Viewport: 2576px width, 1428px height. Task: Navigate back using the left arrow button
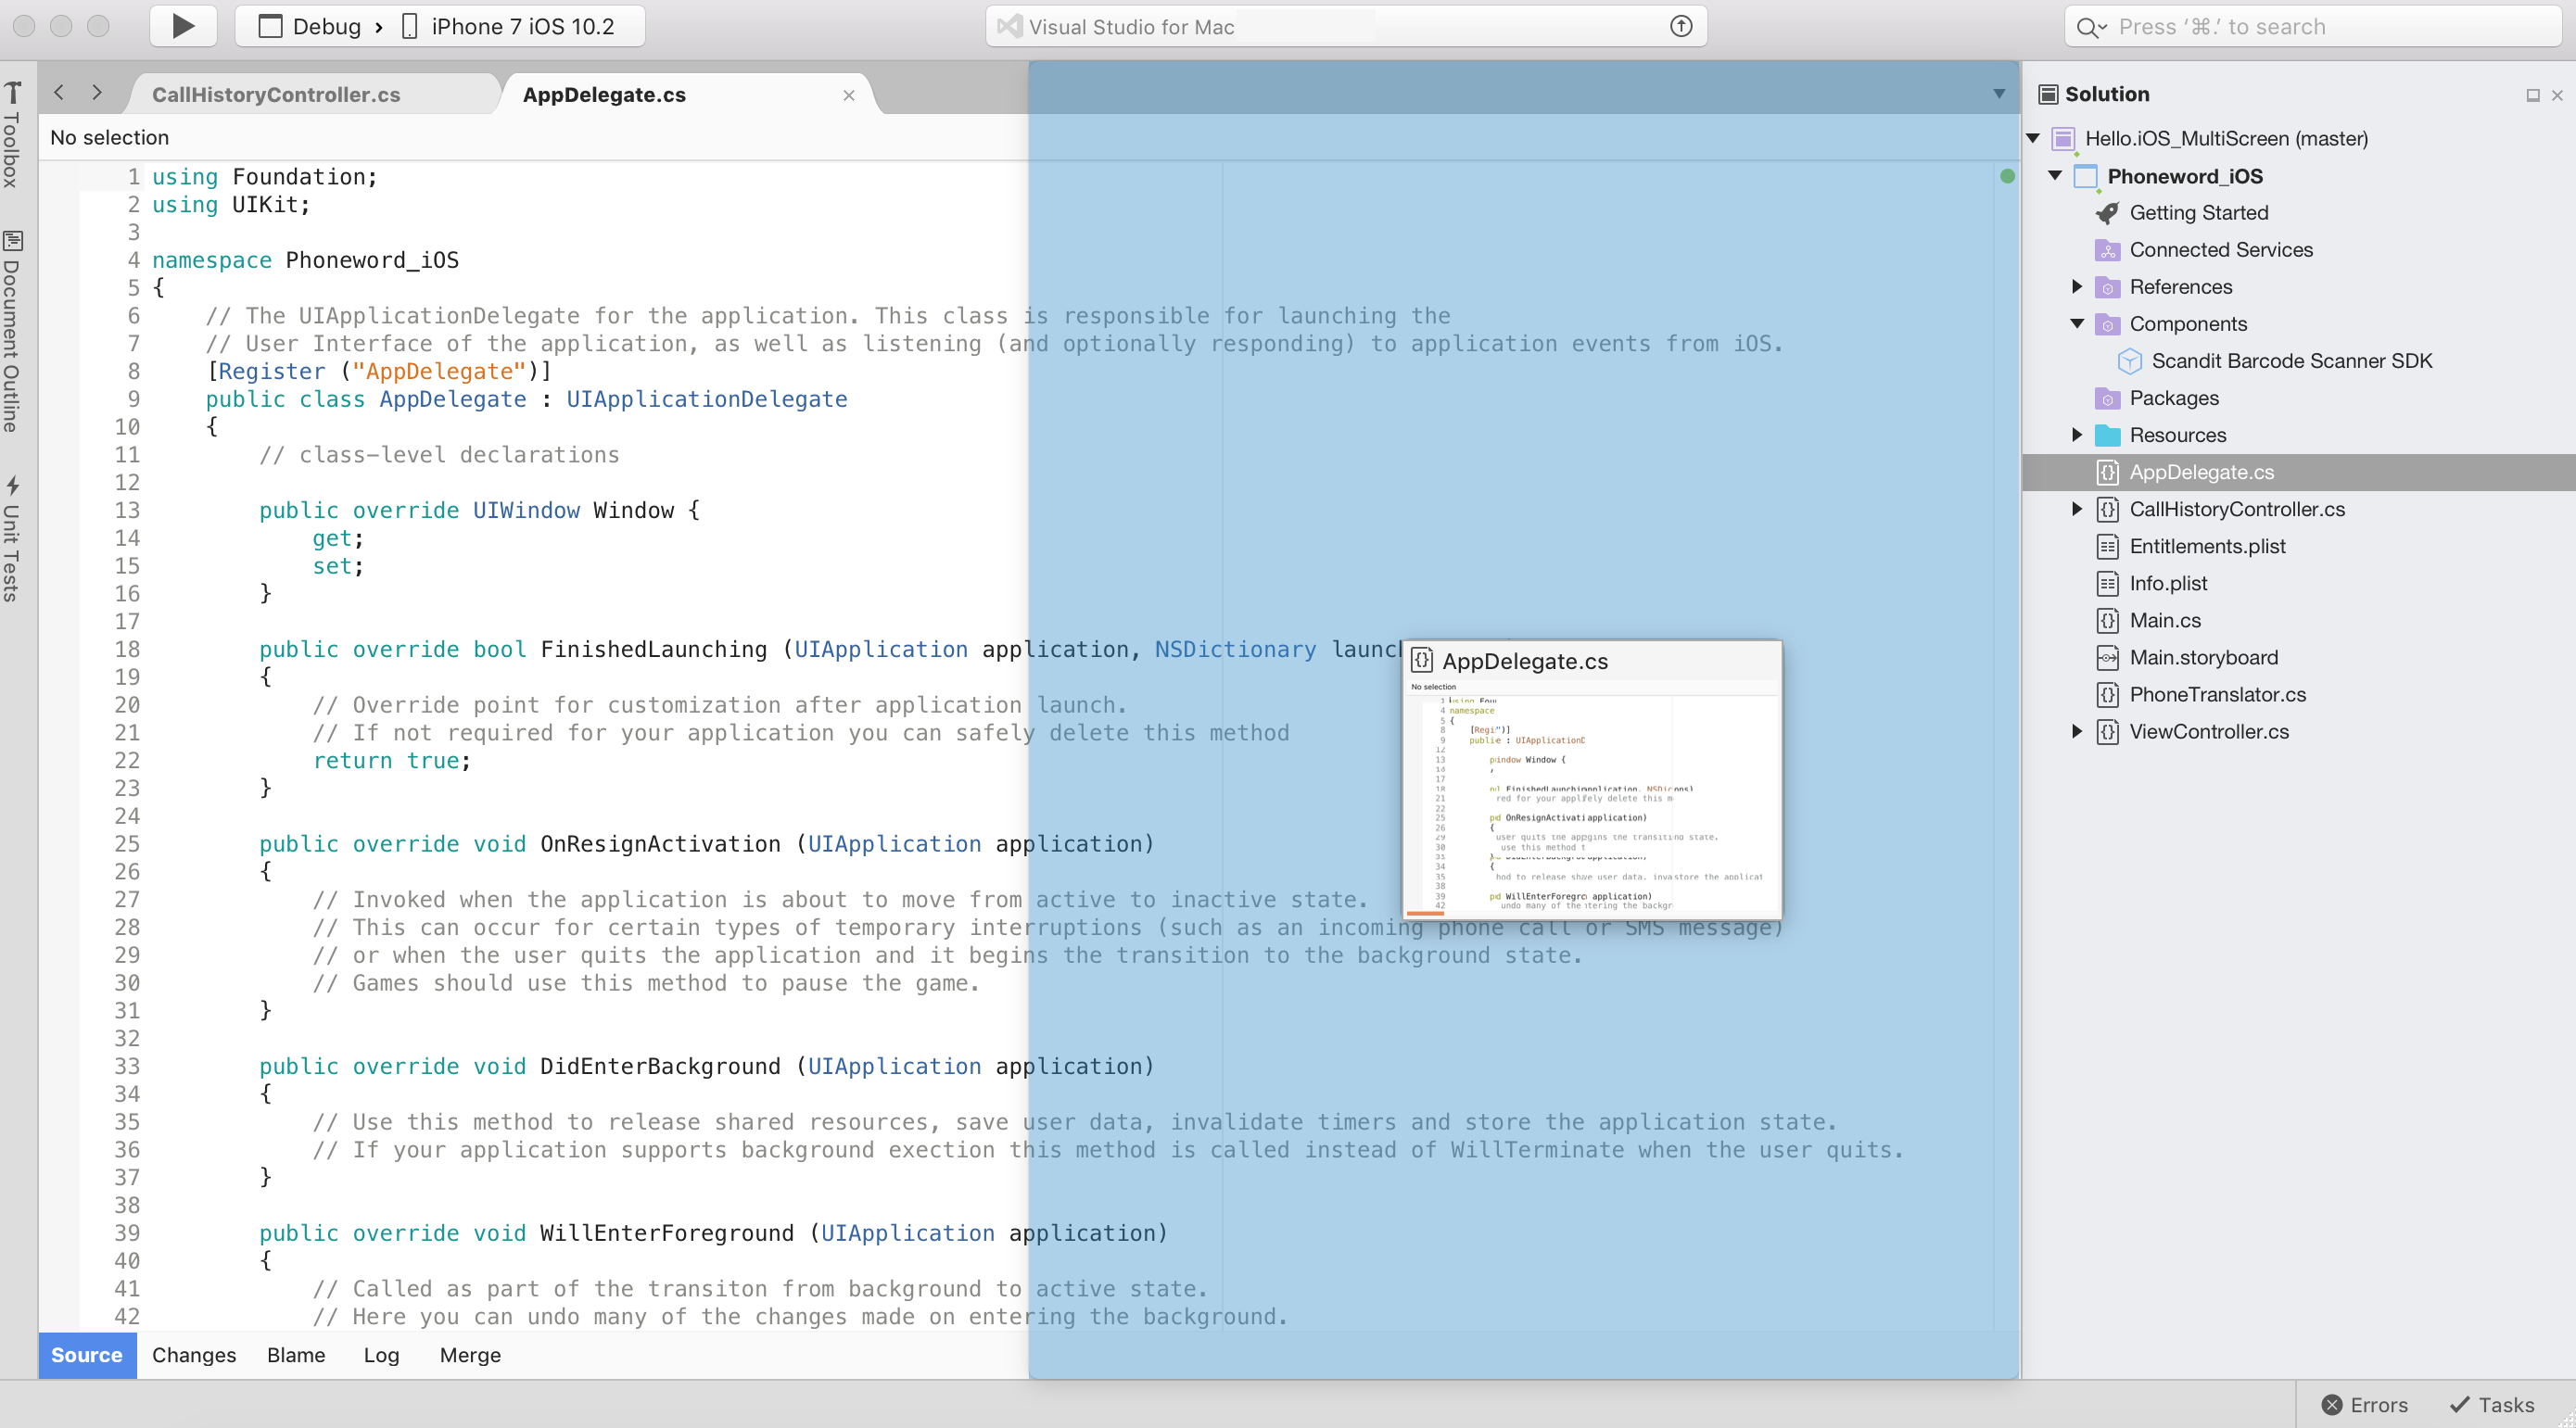[59, 93]
